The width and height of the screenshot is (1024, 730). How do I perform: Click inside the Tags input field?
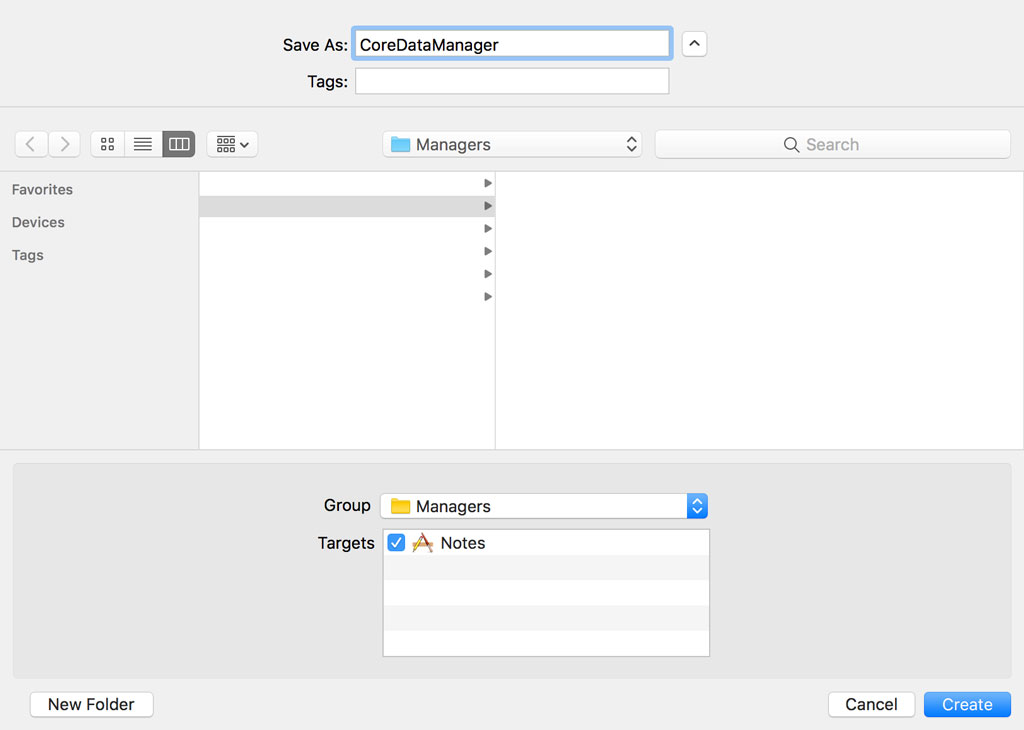[511, 81]
